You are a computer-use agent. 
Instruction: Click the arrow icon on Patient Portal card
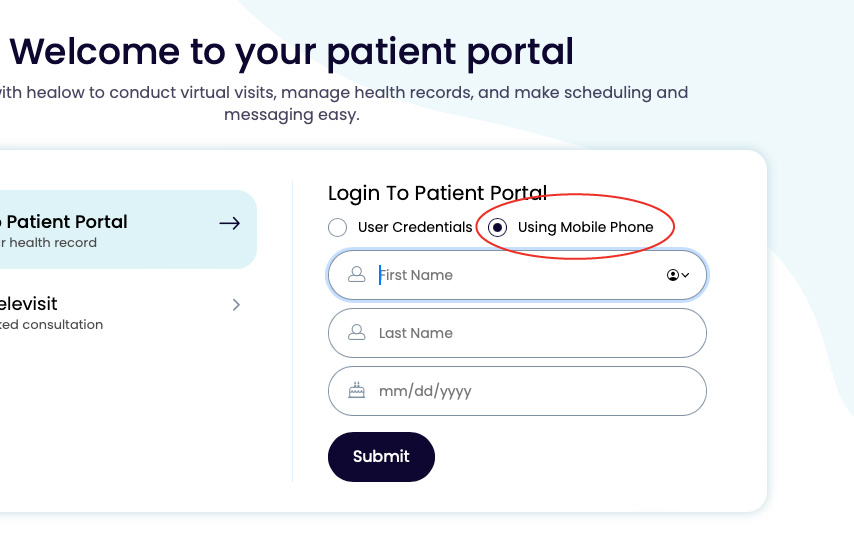(230, 223)
